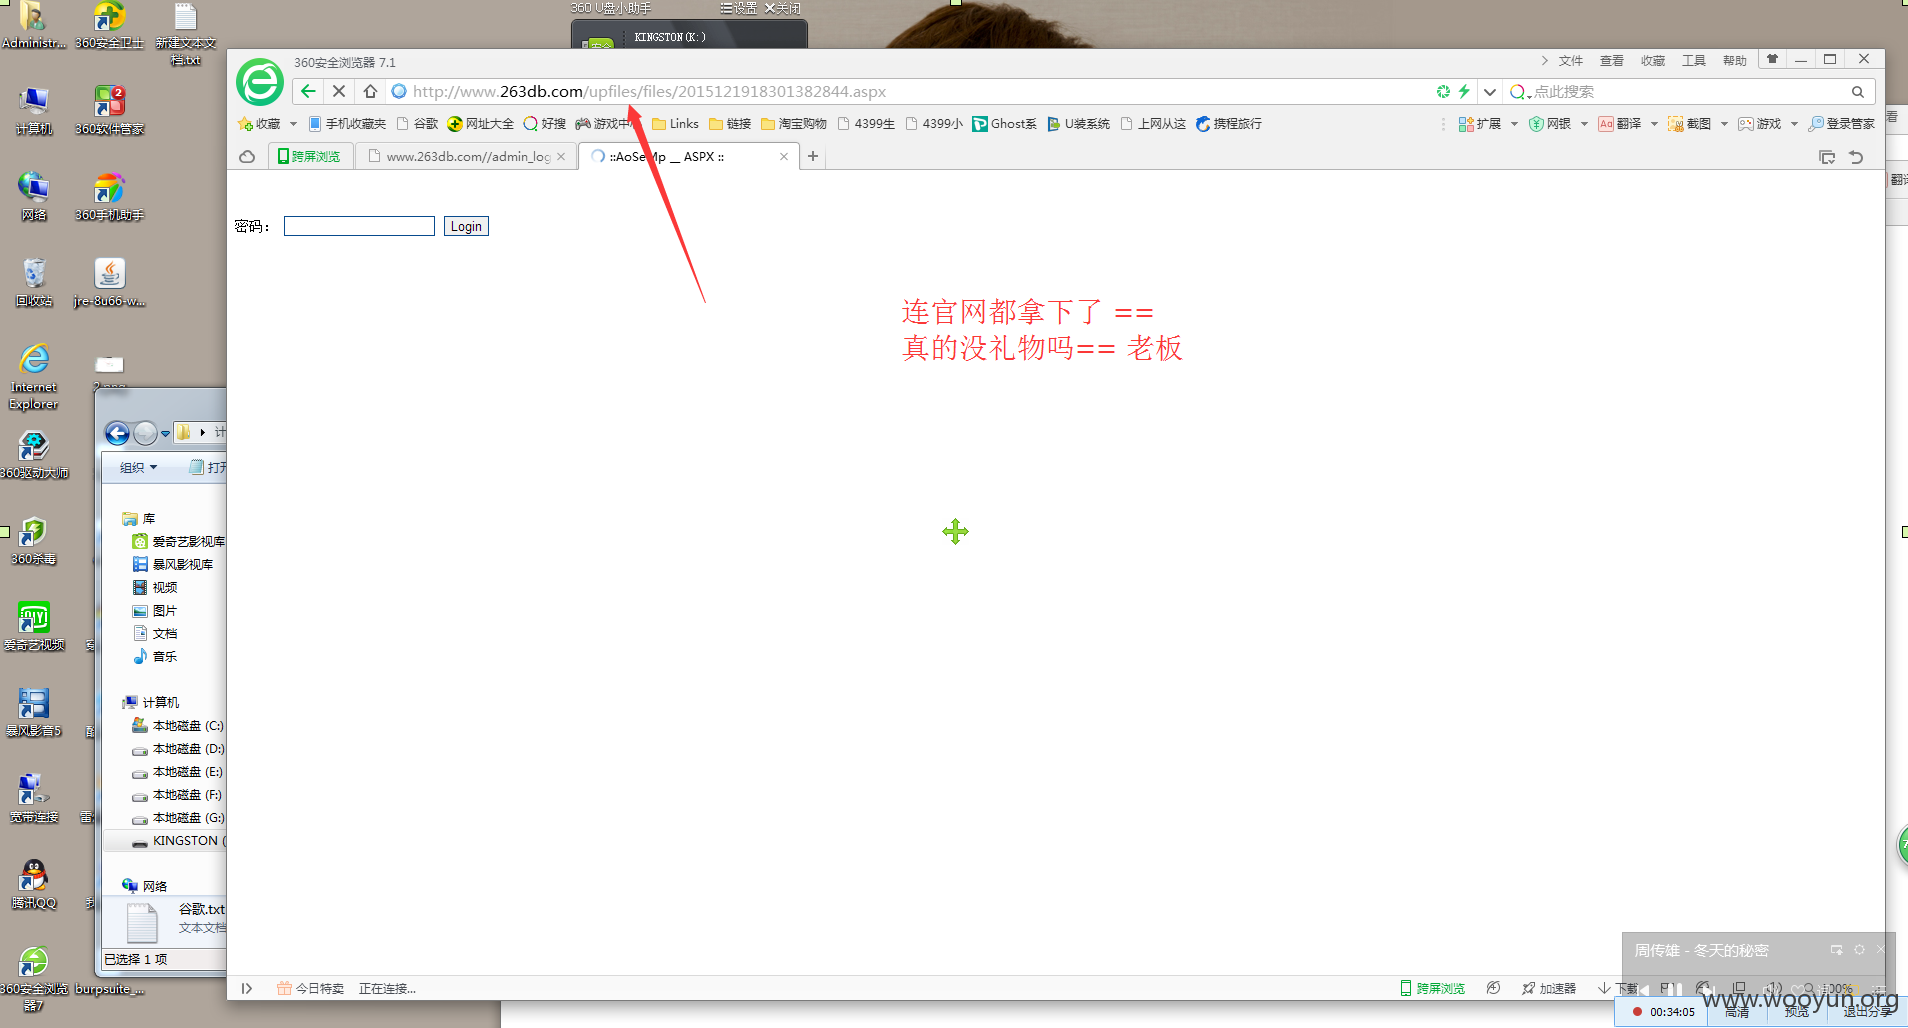This screenshot has width=1908, height=1028.
Task: Click 跨屏浏览 in the status bar
Action: (x=1433, y=988)
